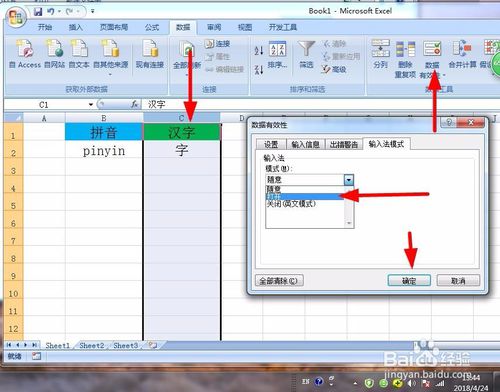
Task: Click the select-all corner of the sheet
Action: point(14,118)
